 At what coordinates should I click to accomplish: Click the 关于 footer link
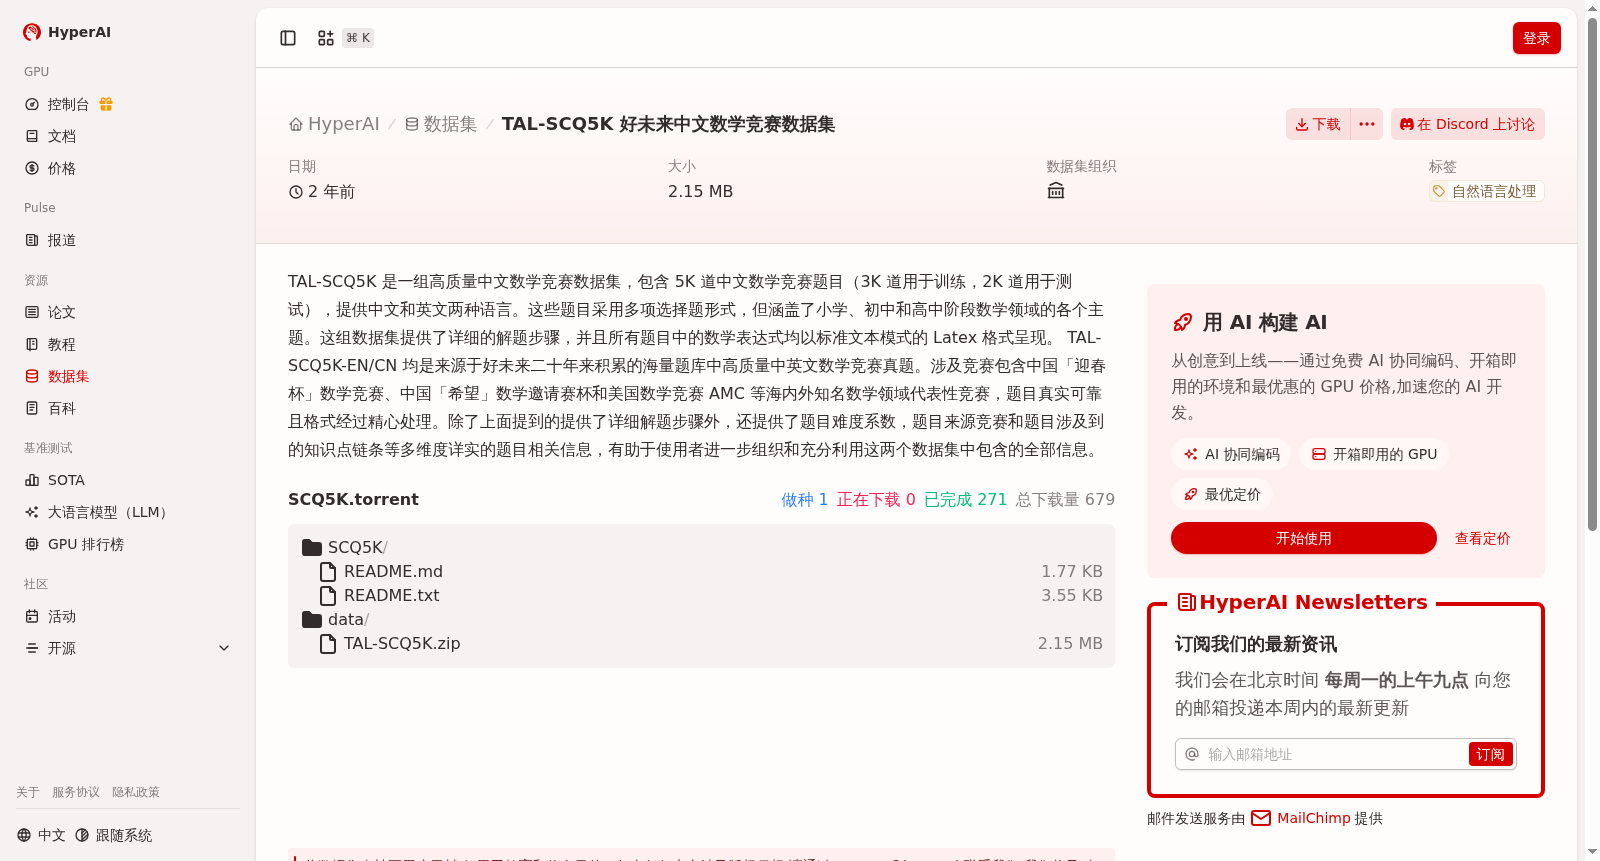point(28,792)
